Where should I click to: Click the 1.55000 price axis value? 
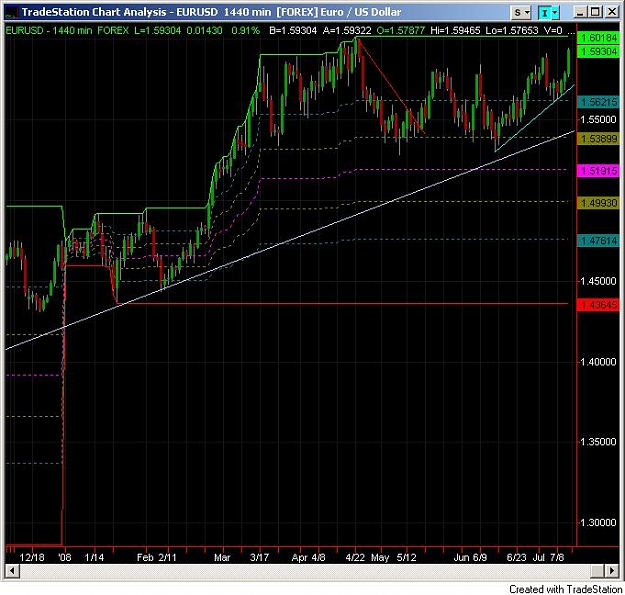click(x=598, y=120)
